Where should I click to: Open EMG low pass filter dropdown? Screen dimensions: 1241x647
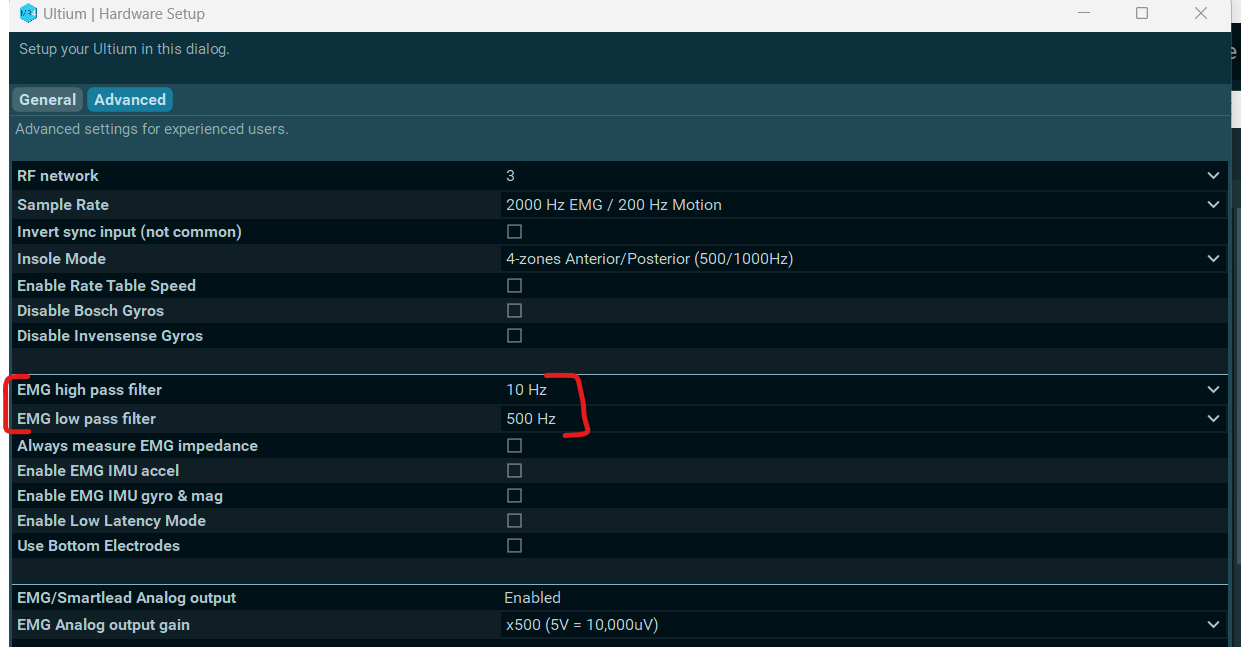click(x=863, y=419)
